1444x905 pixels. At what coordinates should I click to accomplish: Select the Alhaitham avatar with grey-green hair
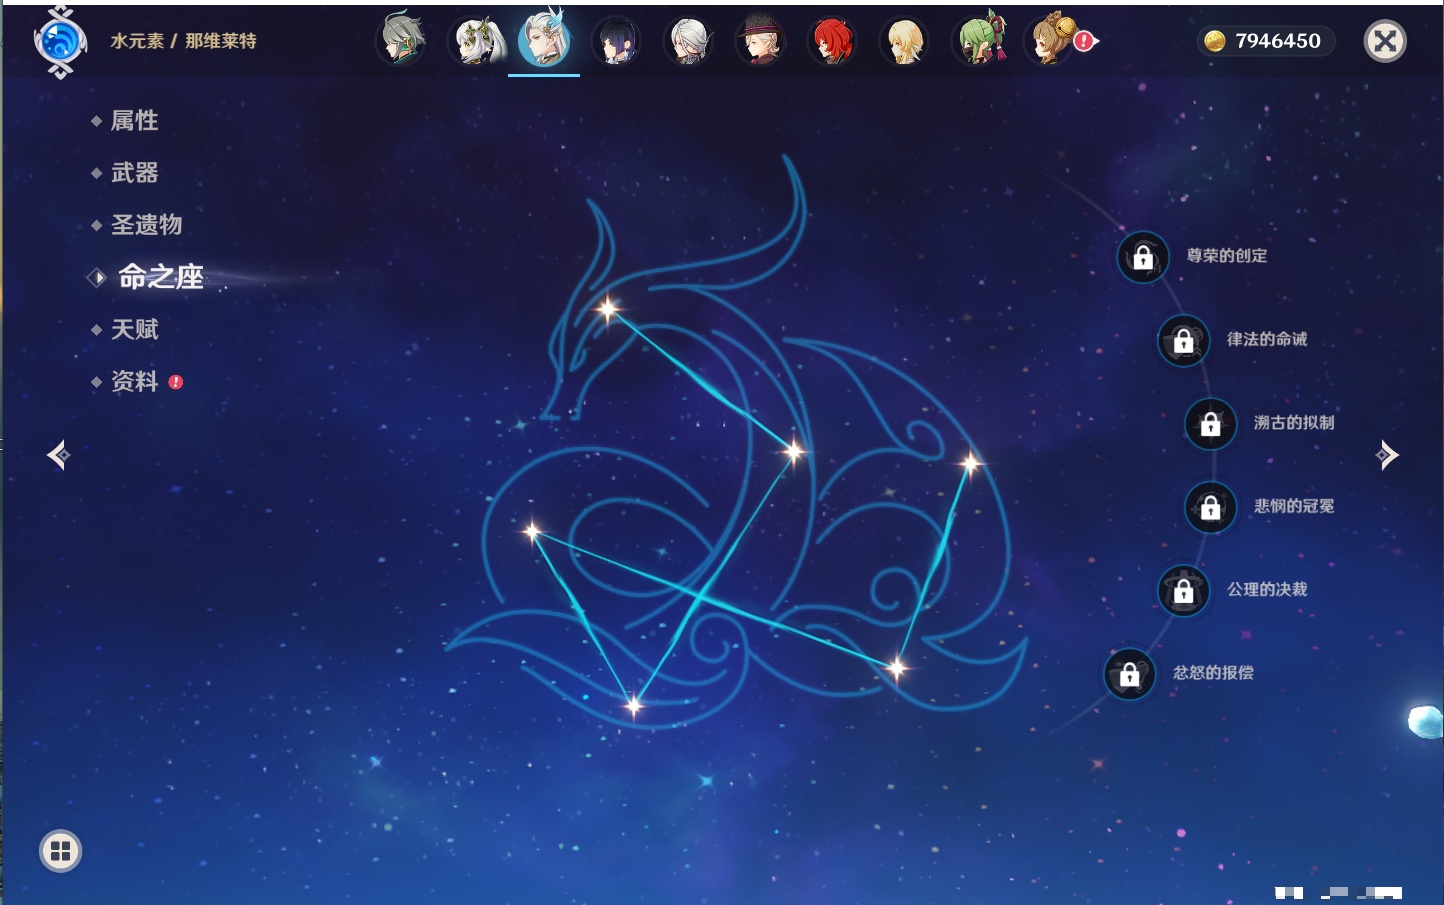(x=401, y=40)
